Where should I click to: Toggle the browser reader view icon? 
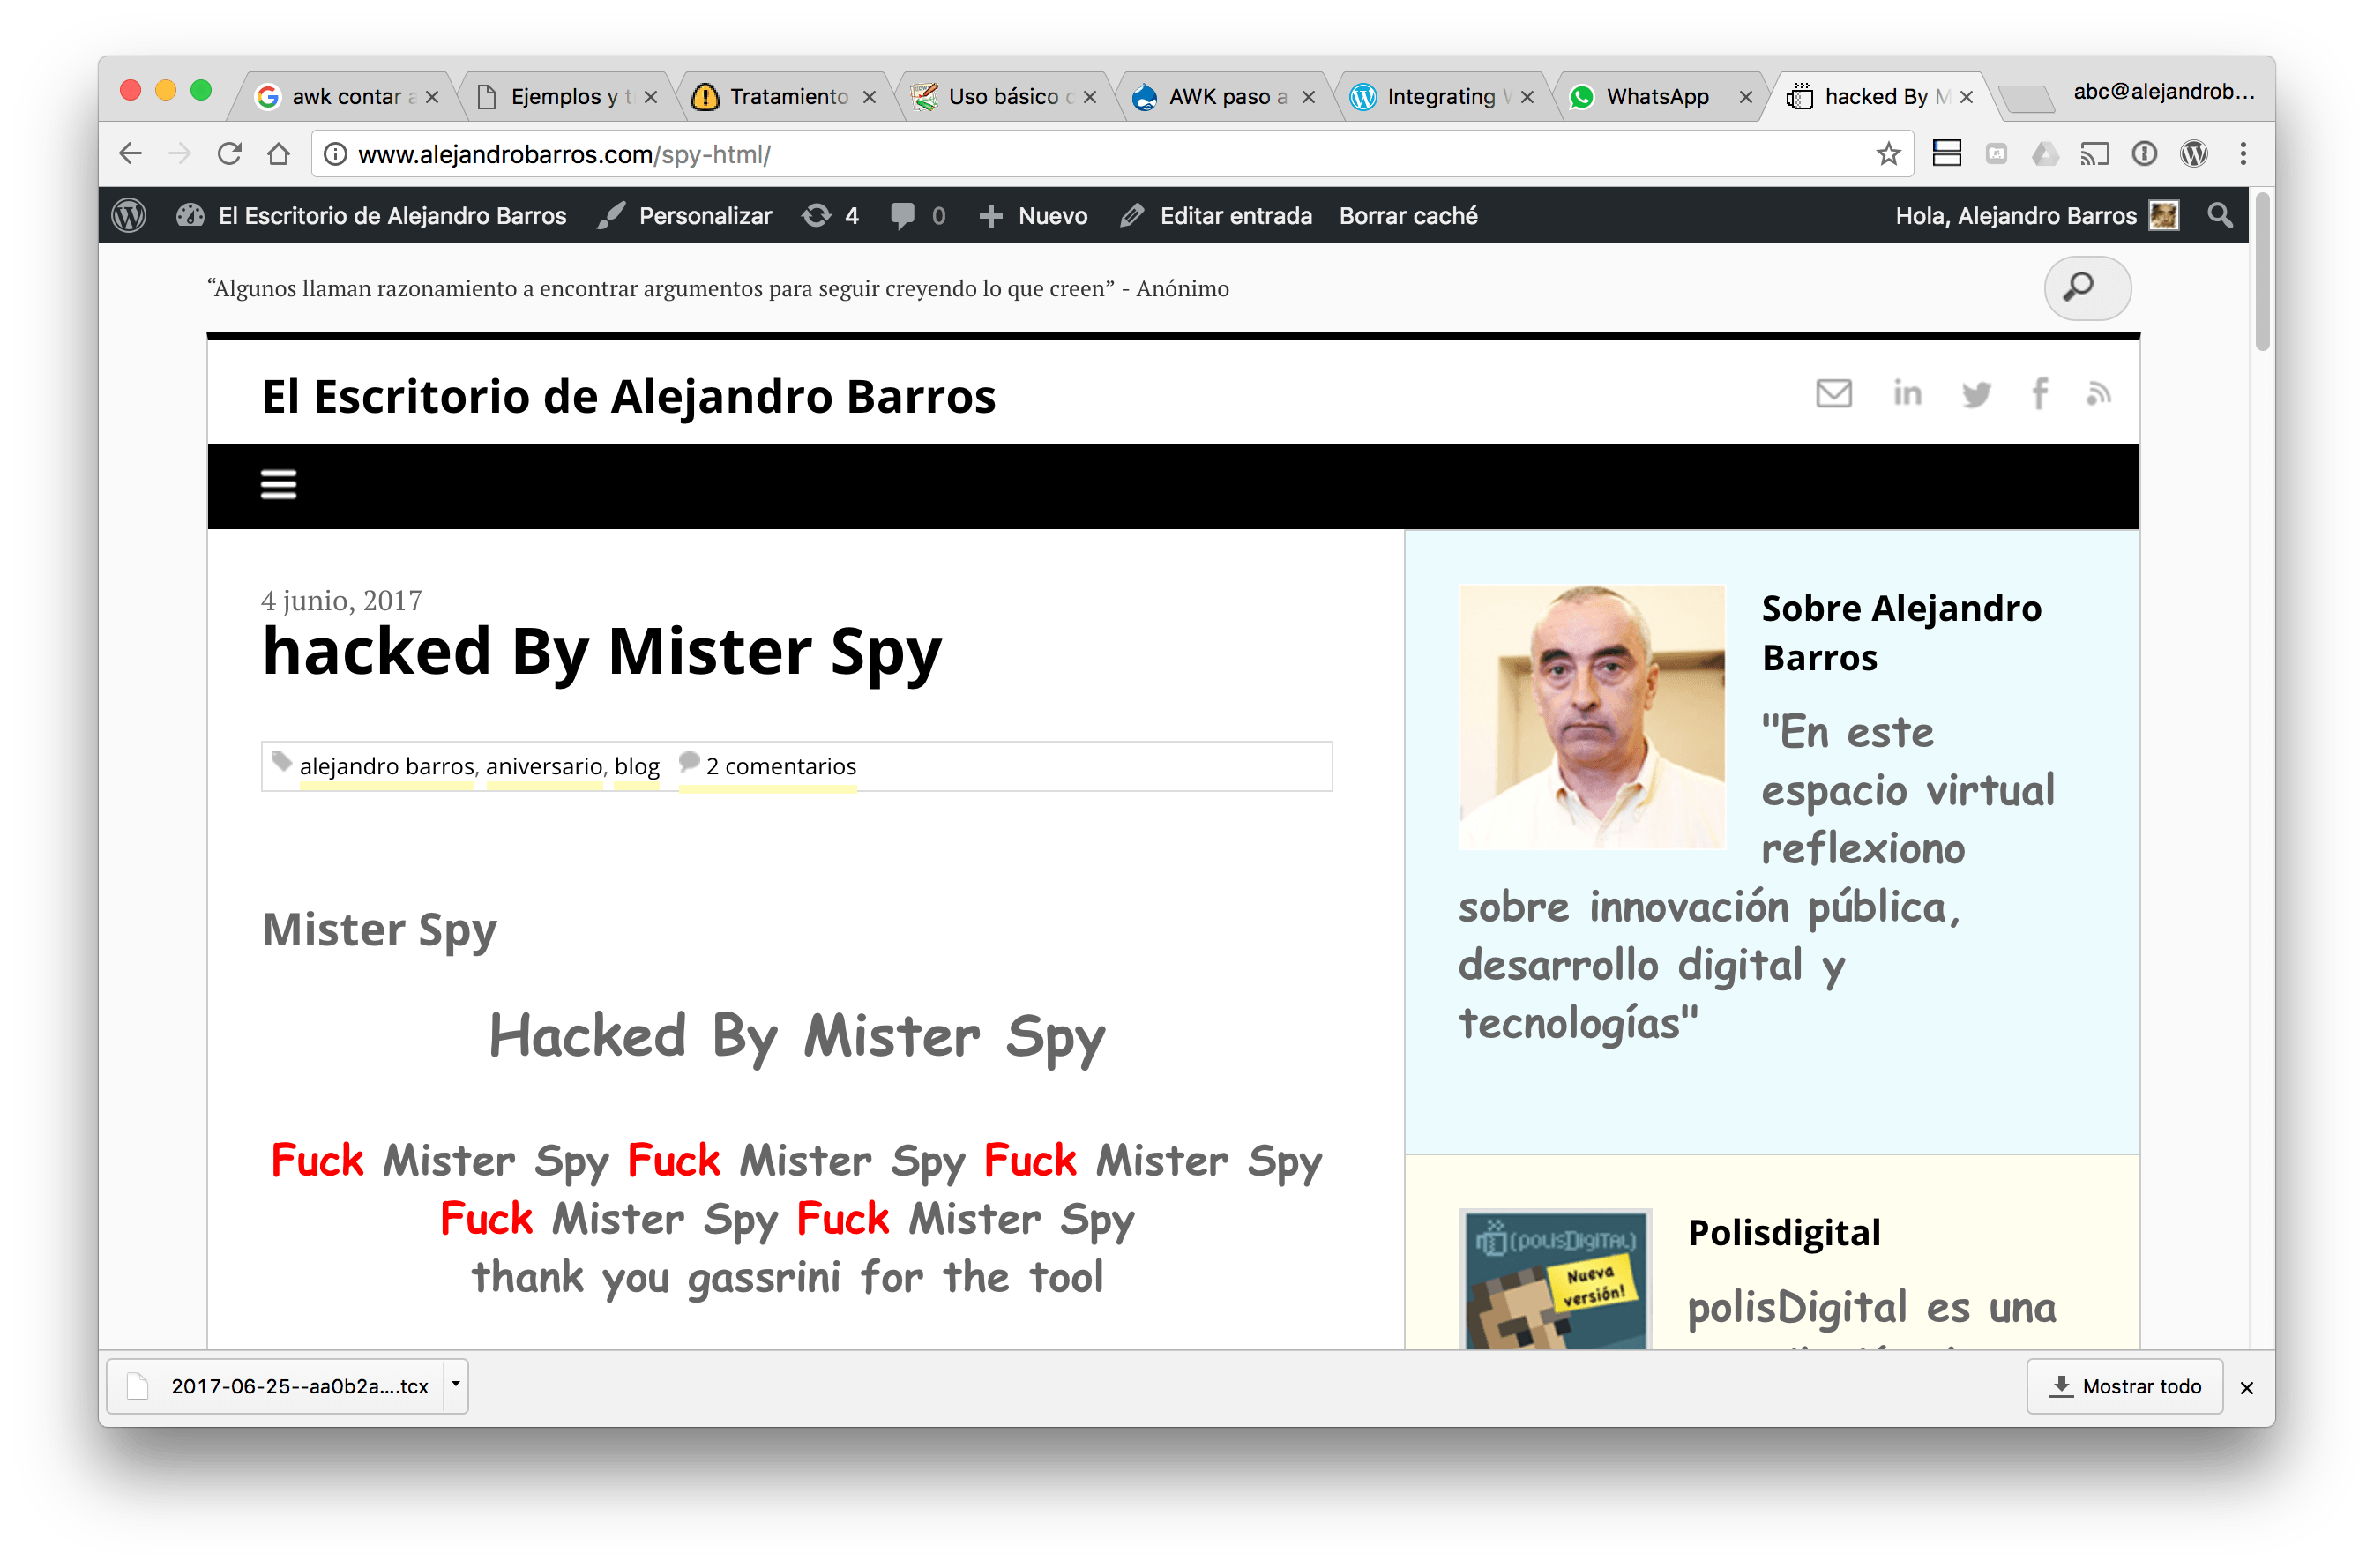click(1947, 154)
